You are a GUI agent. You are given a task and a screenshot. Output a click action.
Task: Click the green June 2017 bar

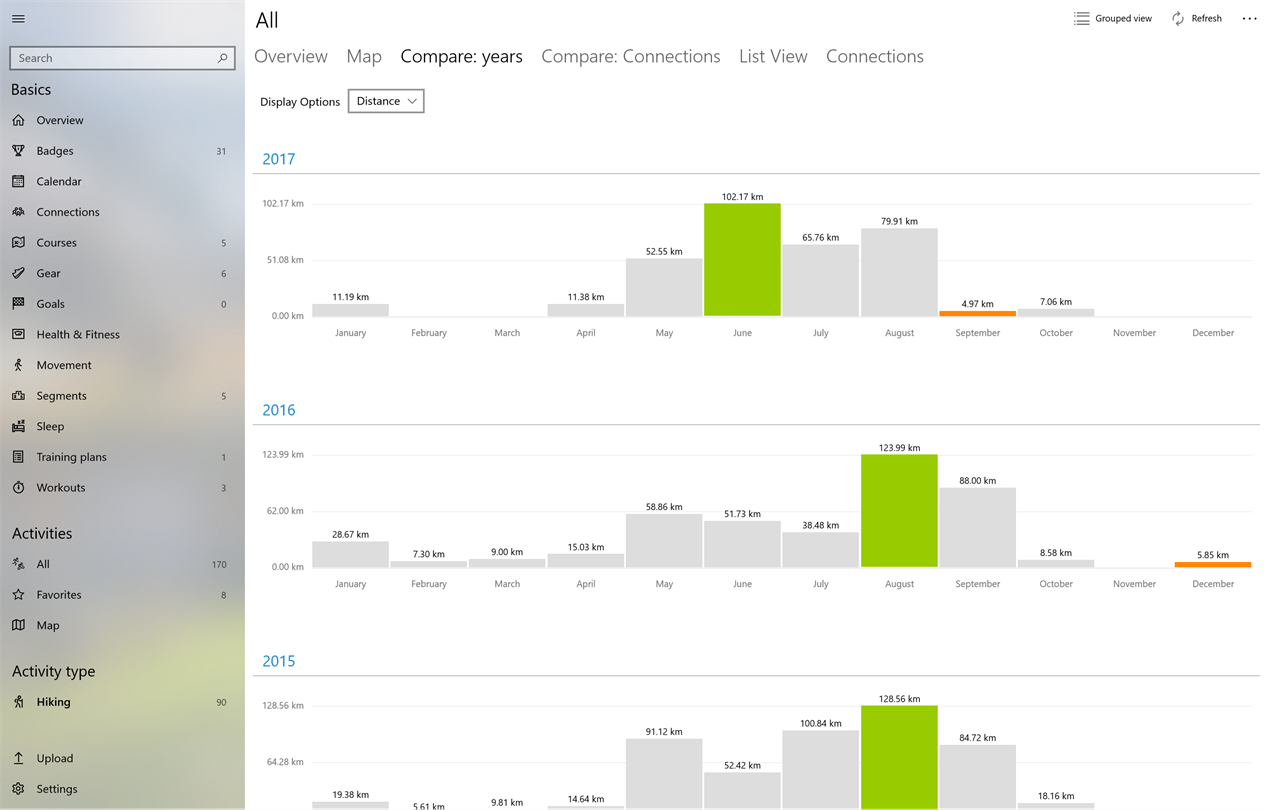point(742,260)
